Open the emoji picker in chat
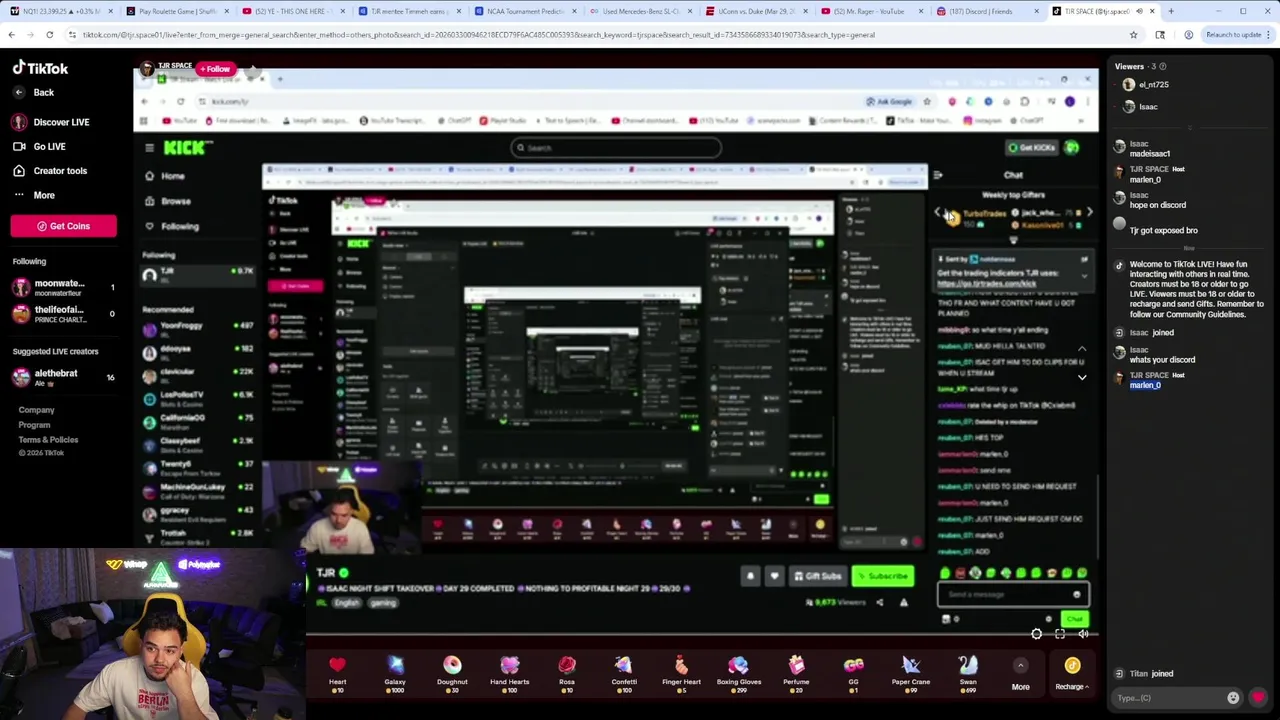Viewport: 1280px width, 720px height. 1233,698
